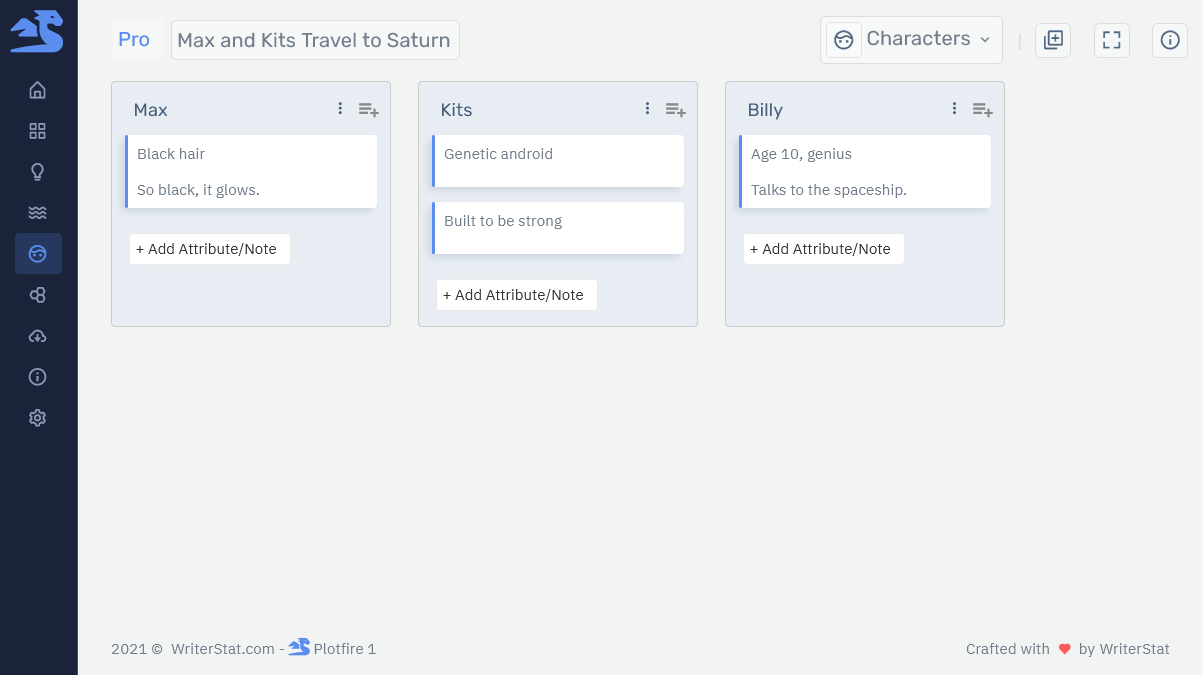Open the relationships nodes panel
Screen dimensions: 1203x675
(38, 295)
